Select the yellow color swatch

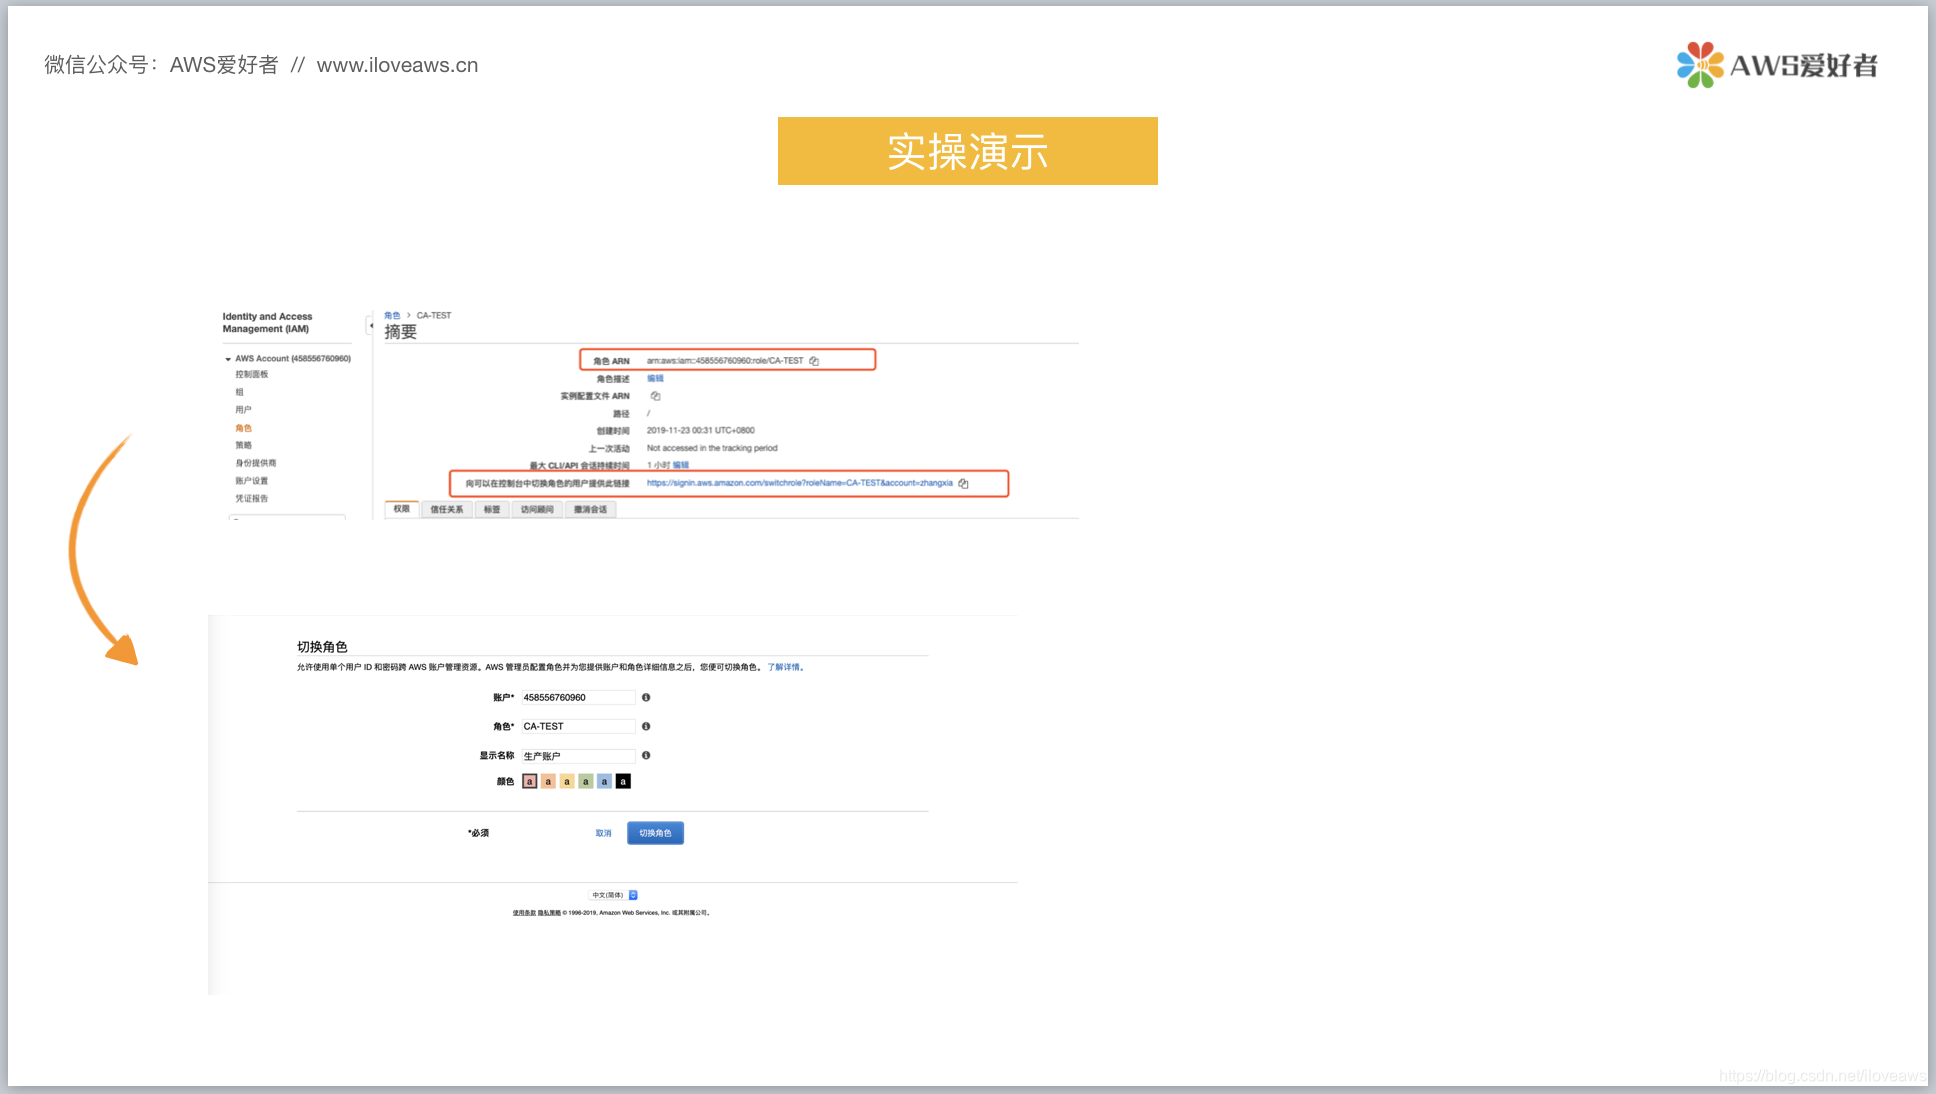coord(567,781)
